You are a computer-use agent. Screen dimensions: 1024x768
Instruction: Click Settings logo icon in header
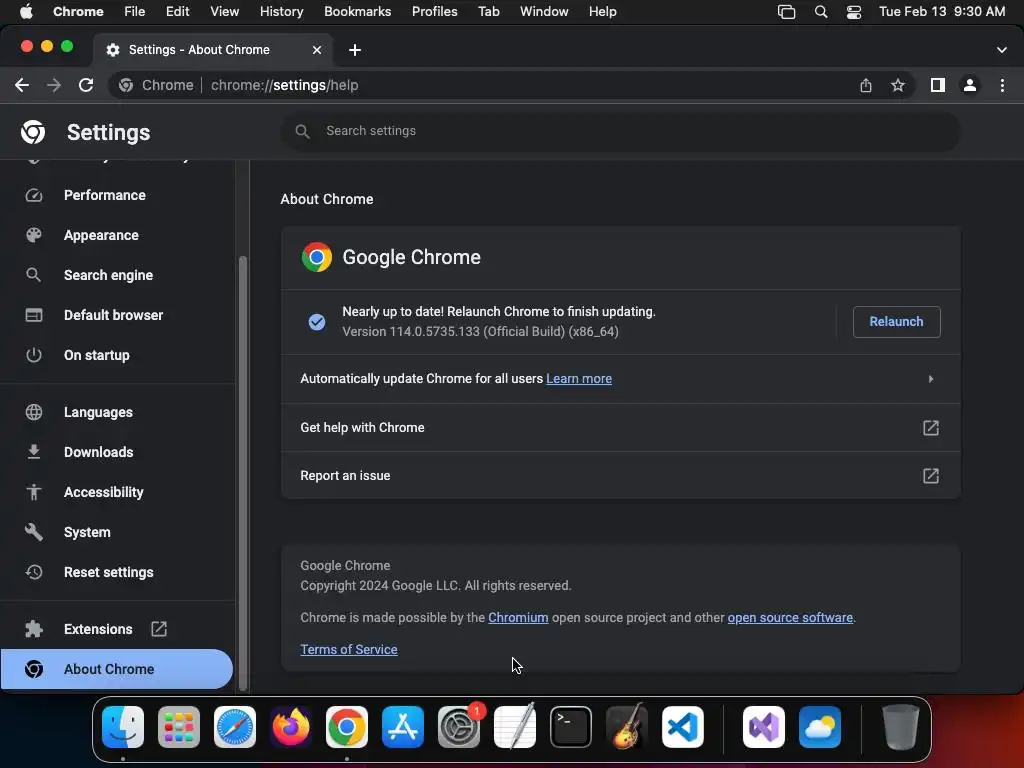33,133
